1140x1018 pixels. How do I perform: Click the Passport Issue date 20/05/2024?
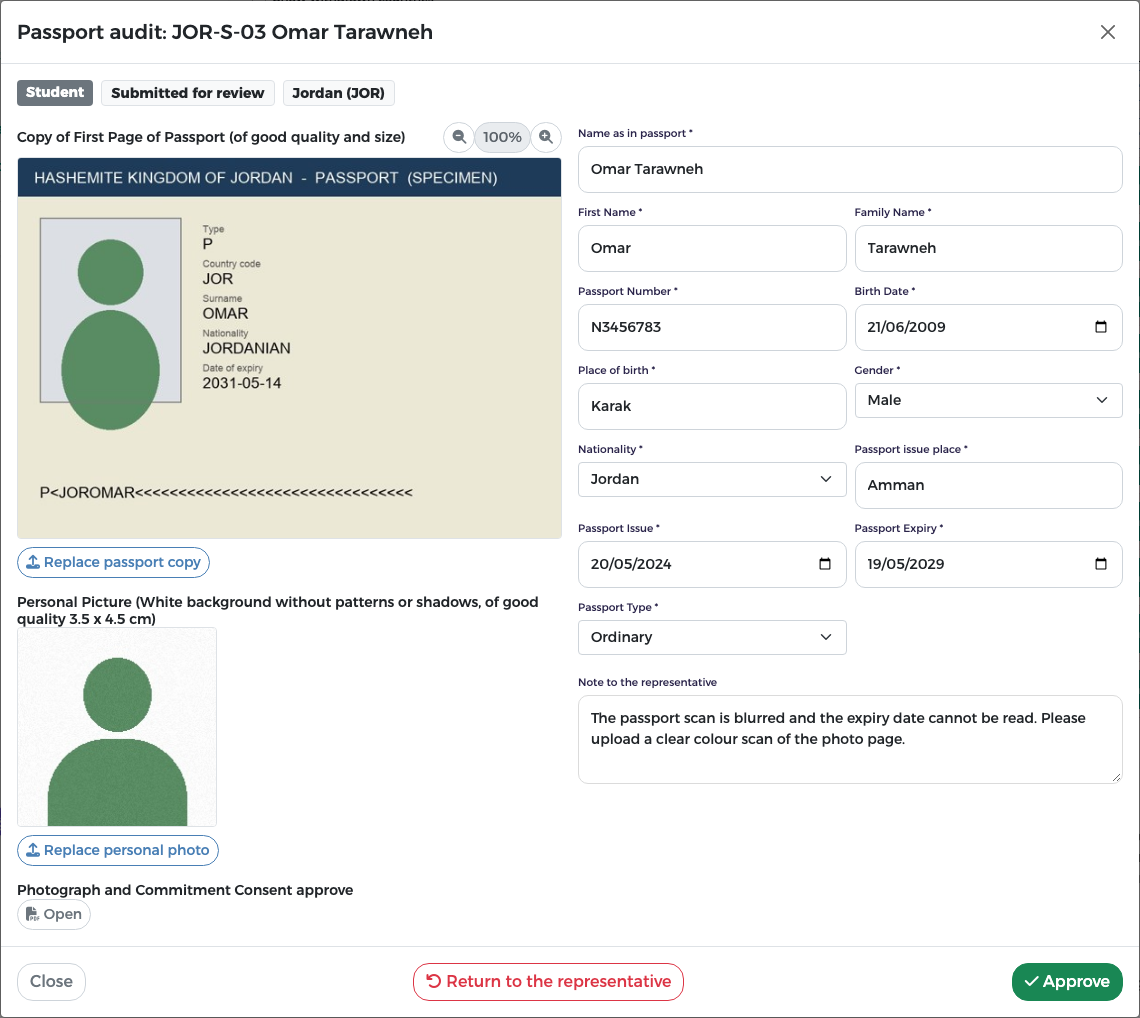(x=630, y=564)
